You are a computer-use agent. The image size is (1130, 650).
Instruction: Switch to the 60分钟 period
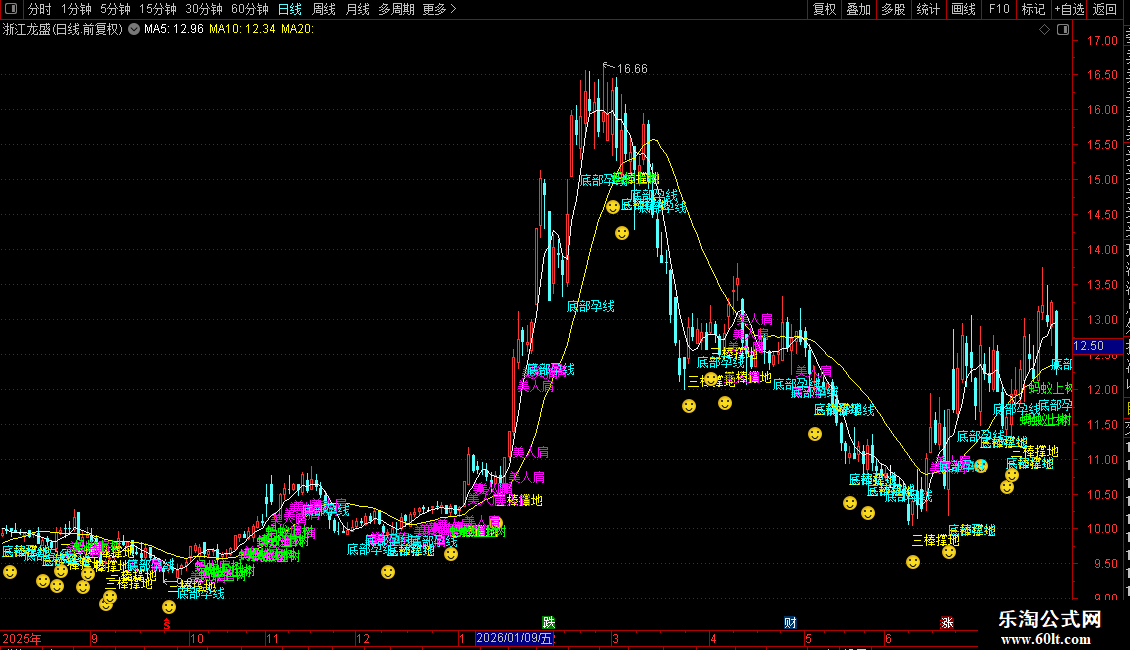[250, 9]
